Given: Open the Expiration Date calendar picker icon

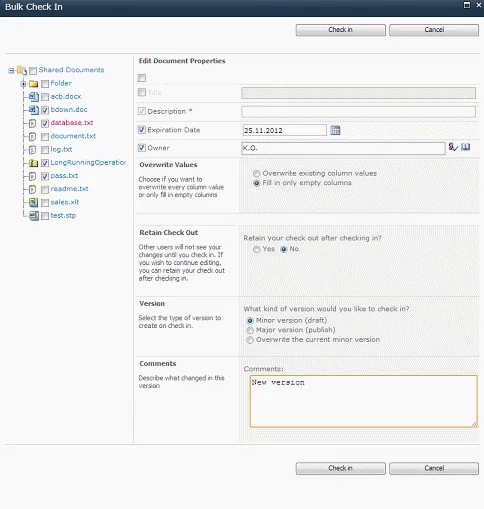Looking at the screenshot, I should (335, 130).
